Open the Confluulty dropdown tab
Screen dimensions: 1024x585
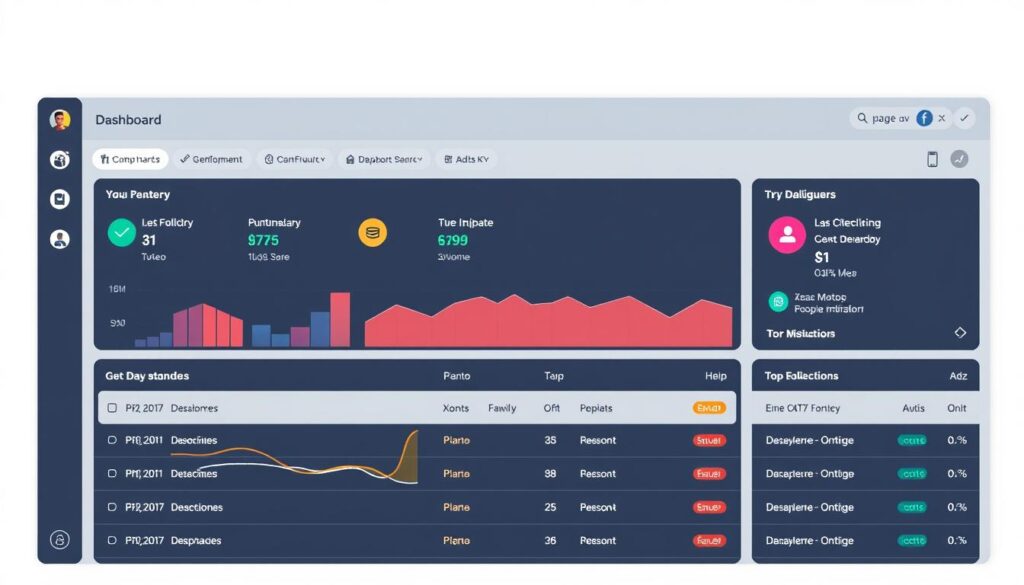coord(295,159)
